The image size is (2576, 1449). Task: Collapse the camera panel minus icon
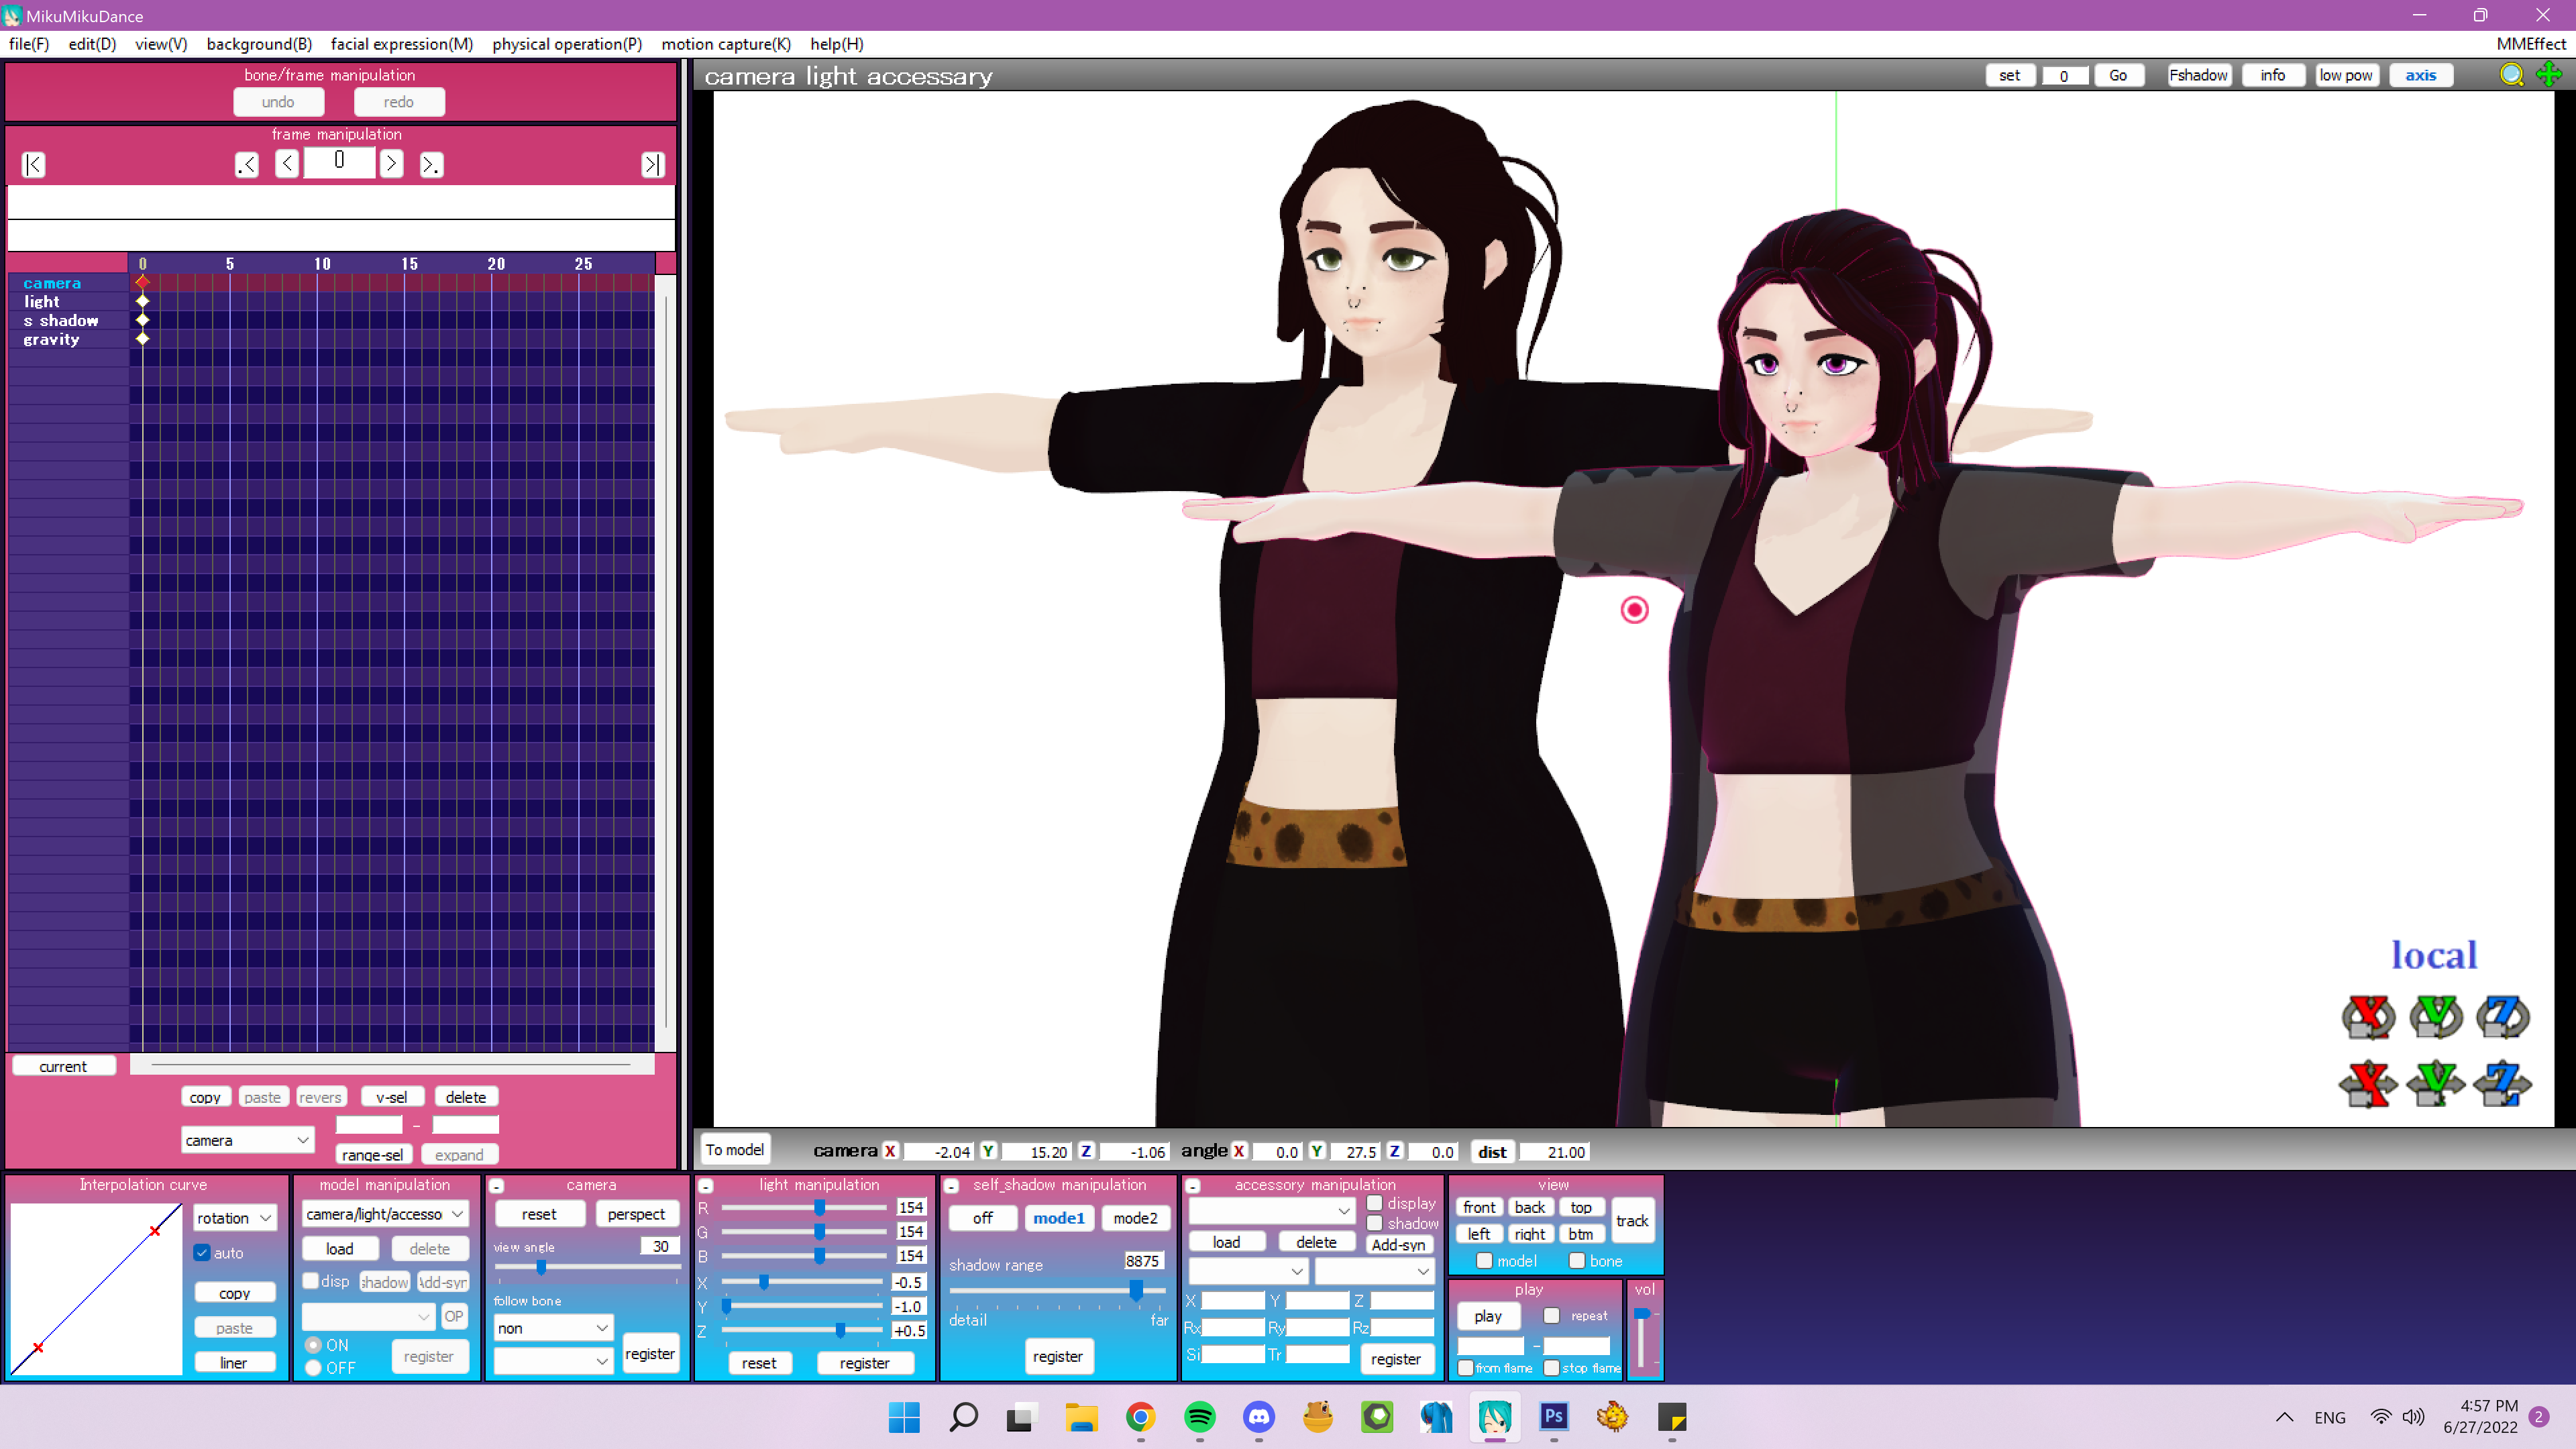(497, 1186)
